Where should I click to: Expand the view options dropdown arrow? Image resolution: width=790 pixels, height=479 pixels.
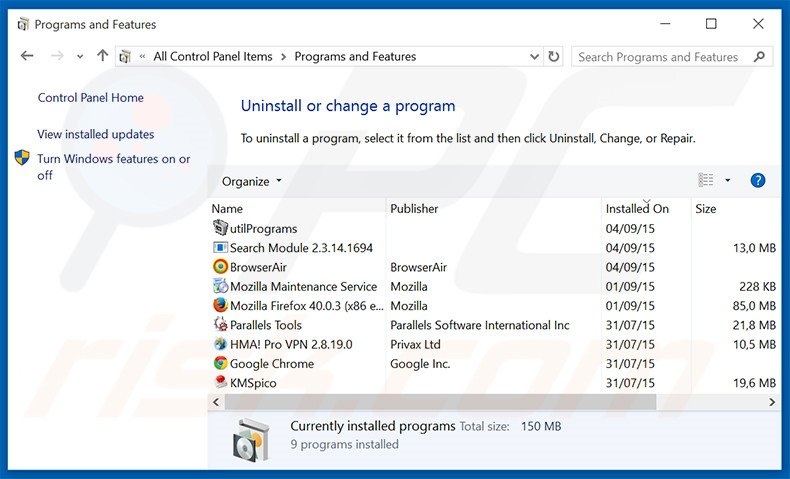point(728,180)
